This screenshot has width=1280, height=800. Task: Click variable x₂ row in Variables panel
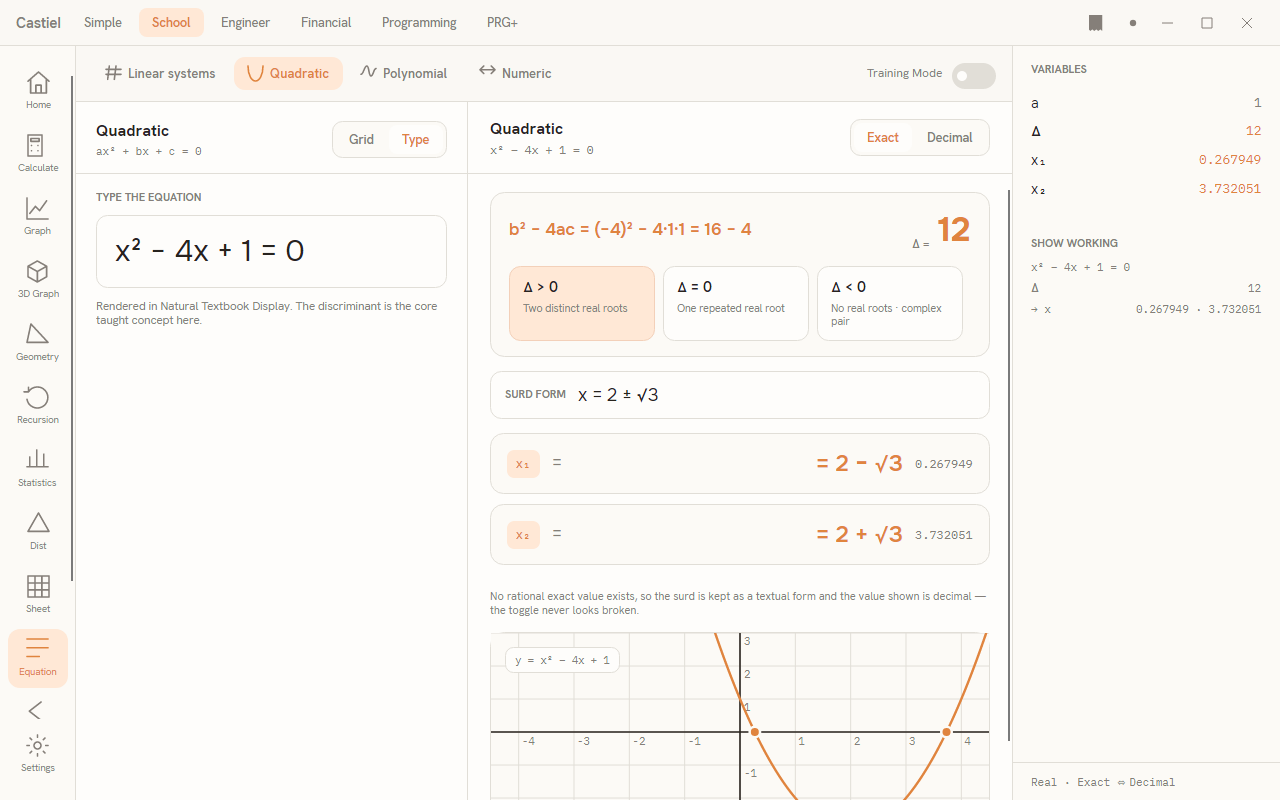coord(1146,189)
